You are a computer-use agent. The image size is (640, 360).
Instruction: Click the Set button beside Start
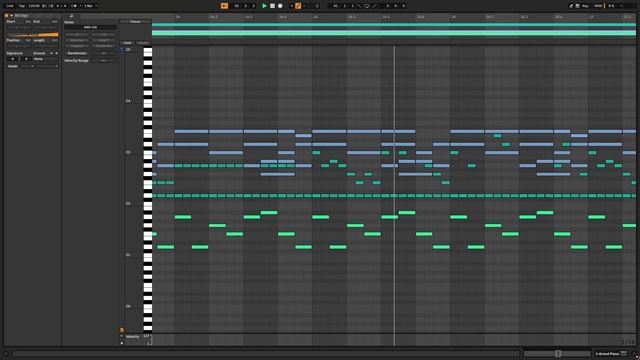[x=28, y=21]
